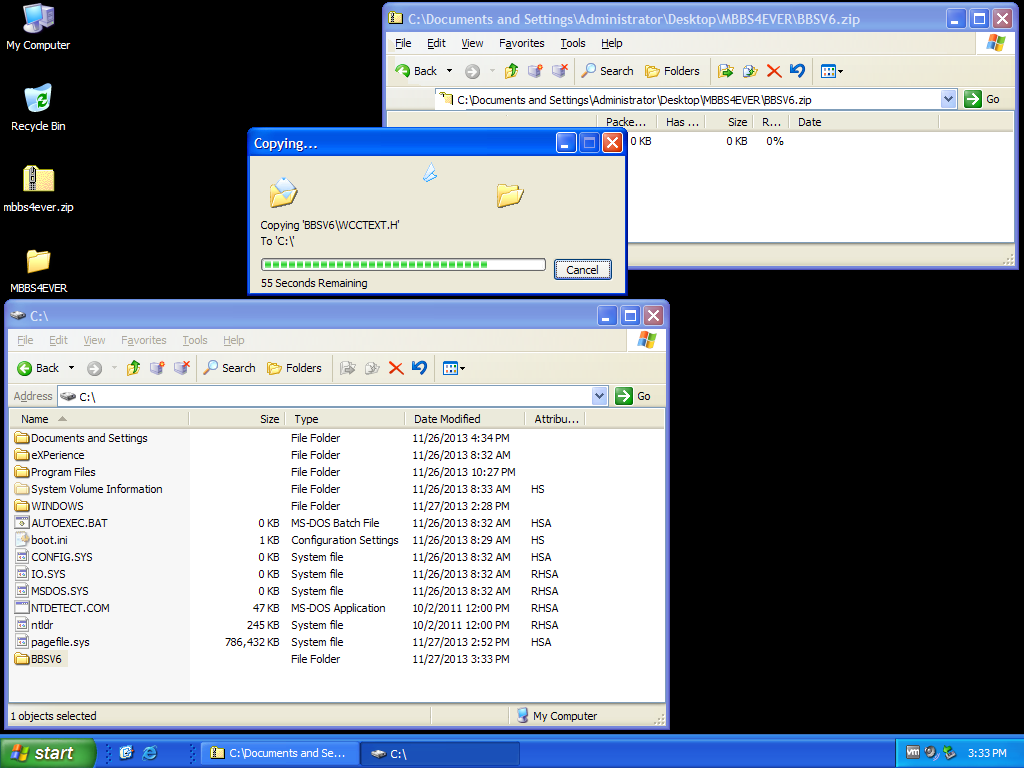Open Favorites menu in BBSV6.zip window
This screenshot has height=768, width=1024.
point(522,43)
